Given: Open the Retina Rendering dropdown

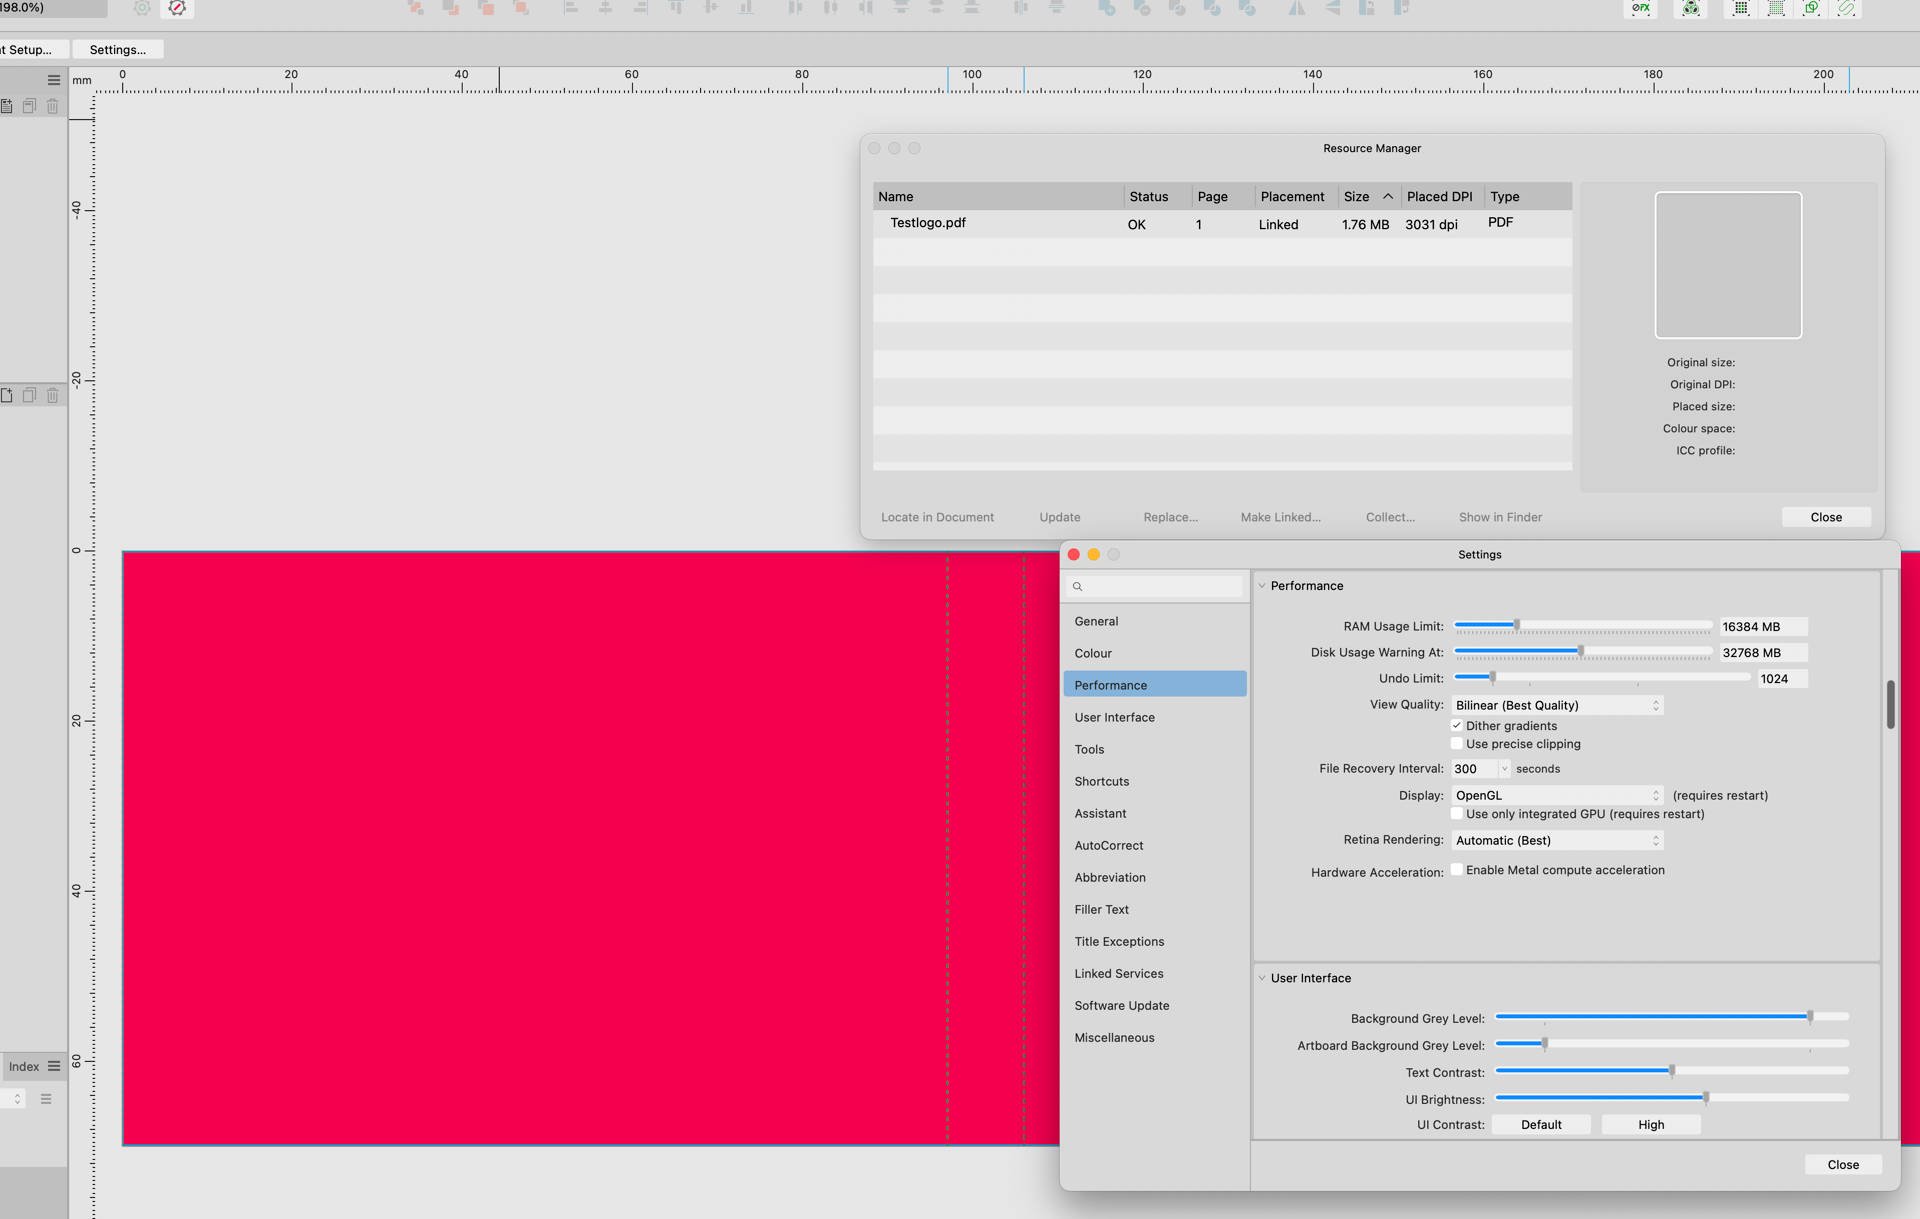Looking at the screenshot, I should tap(1557, 840).
